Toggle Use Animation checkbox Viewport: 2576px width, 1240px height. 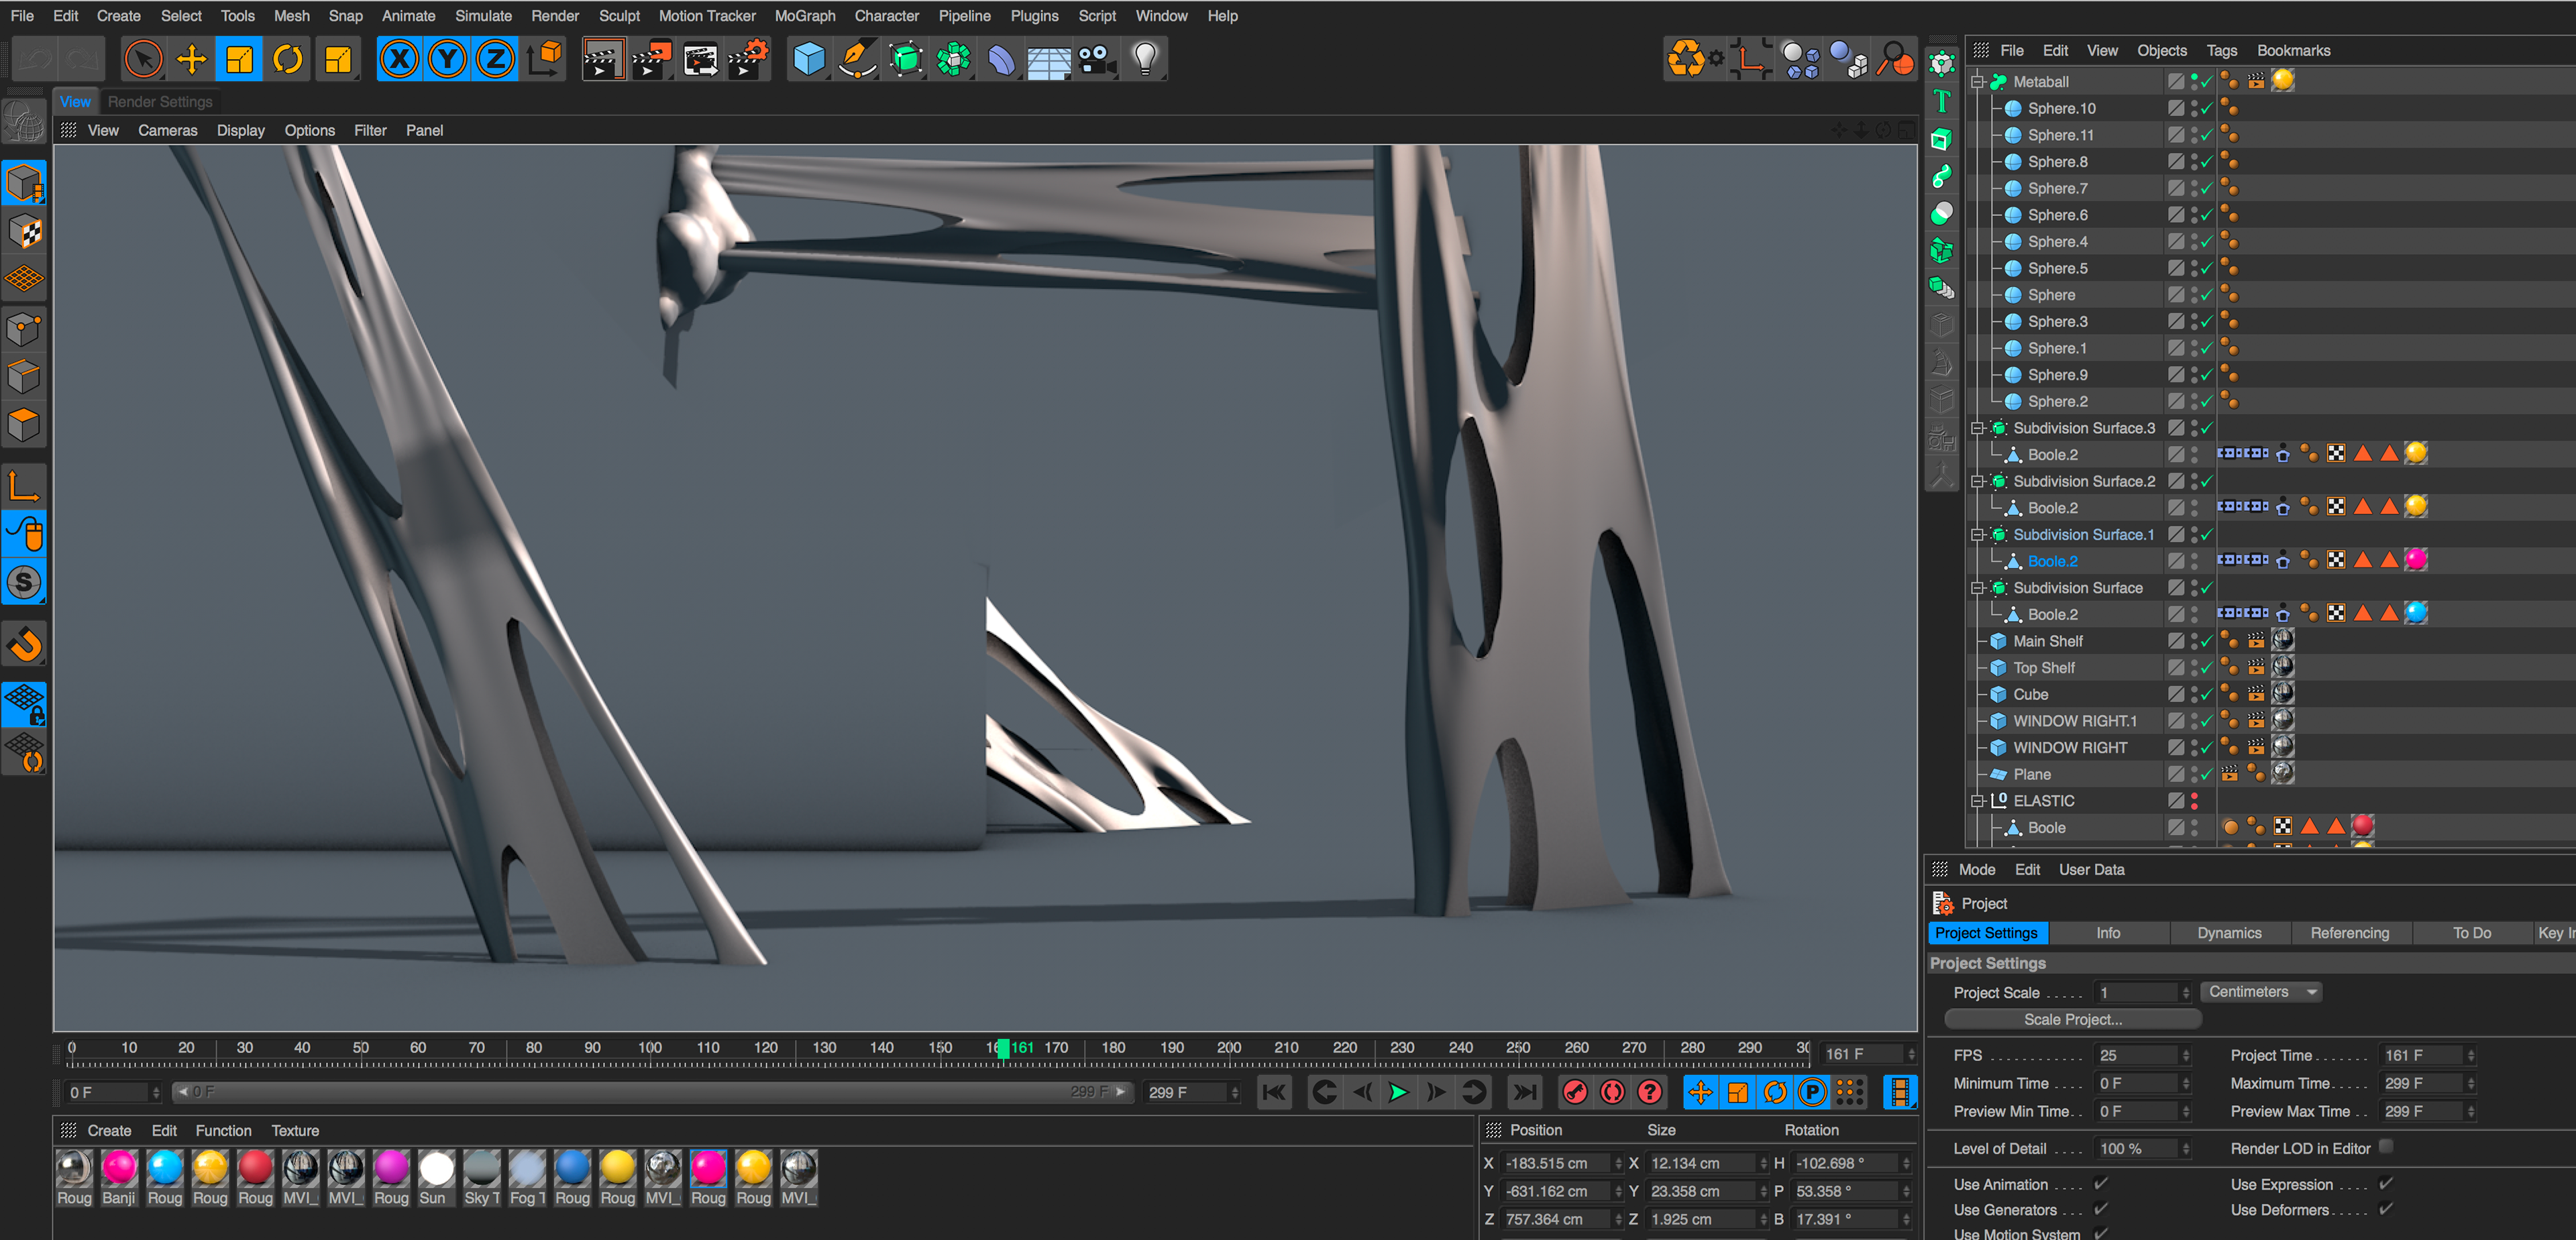2101,1184
